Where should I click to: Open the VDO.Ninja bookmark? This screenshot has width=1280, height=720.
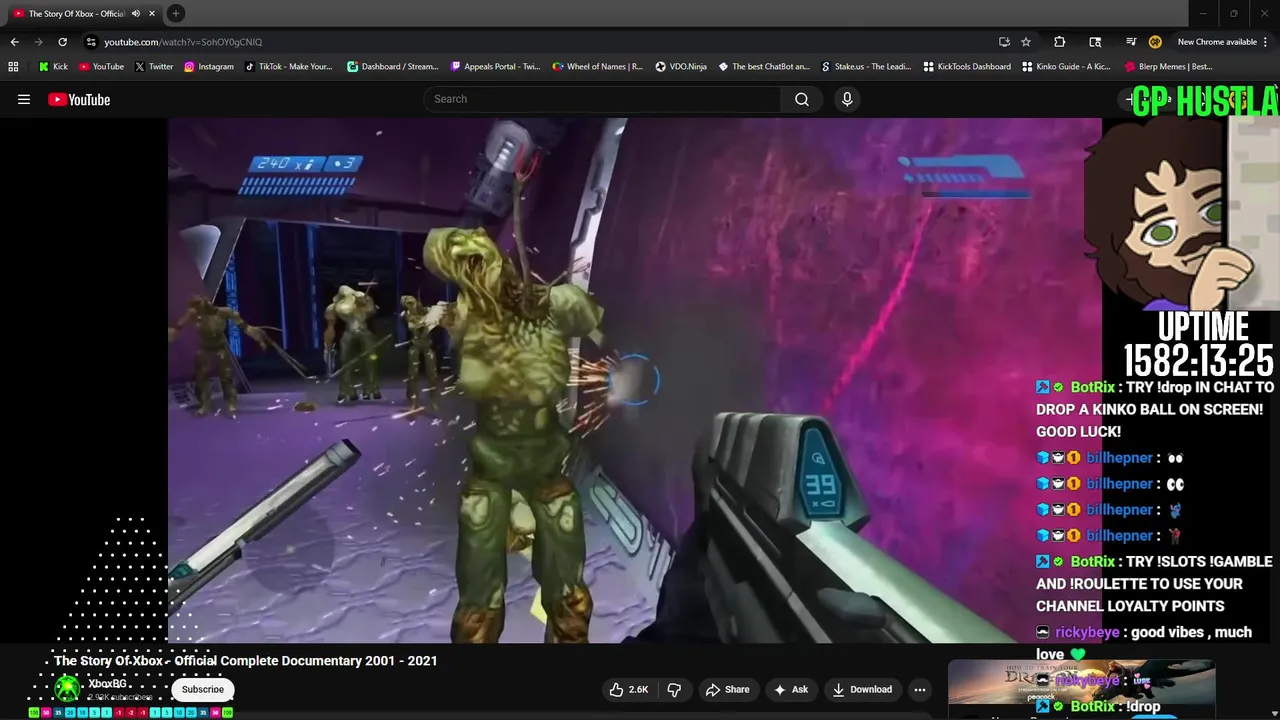(681, 67)
